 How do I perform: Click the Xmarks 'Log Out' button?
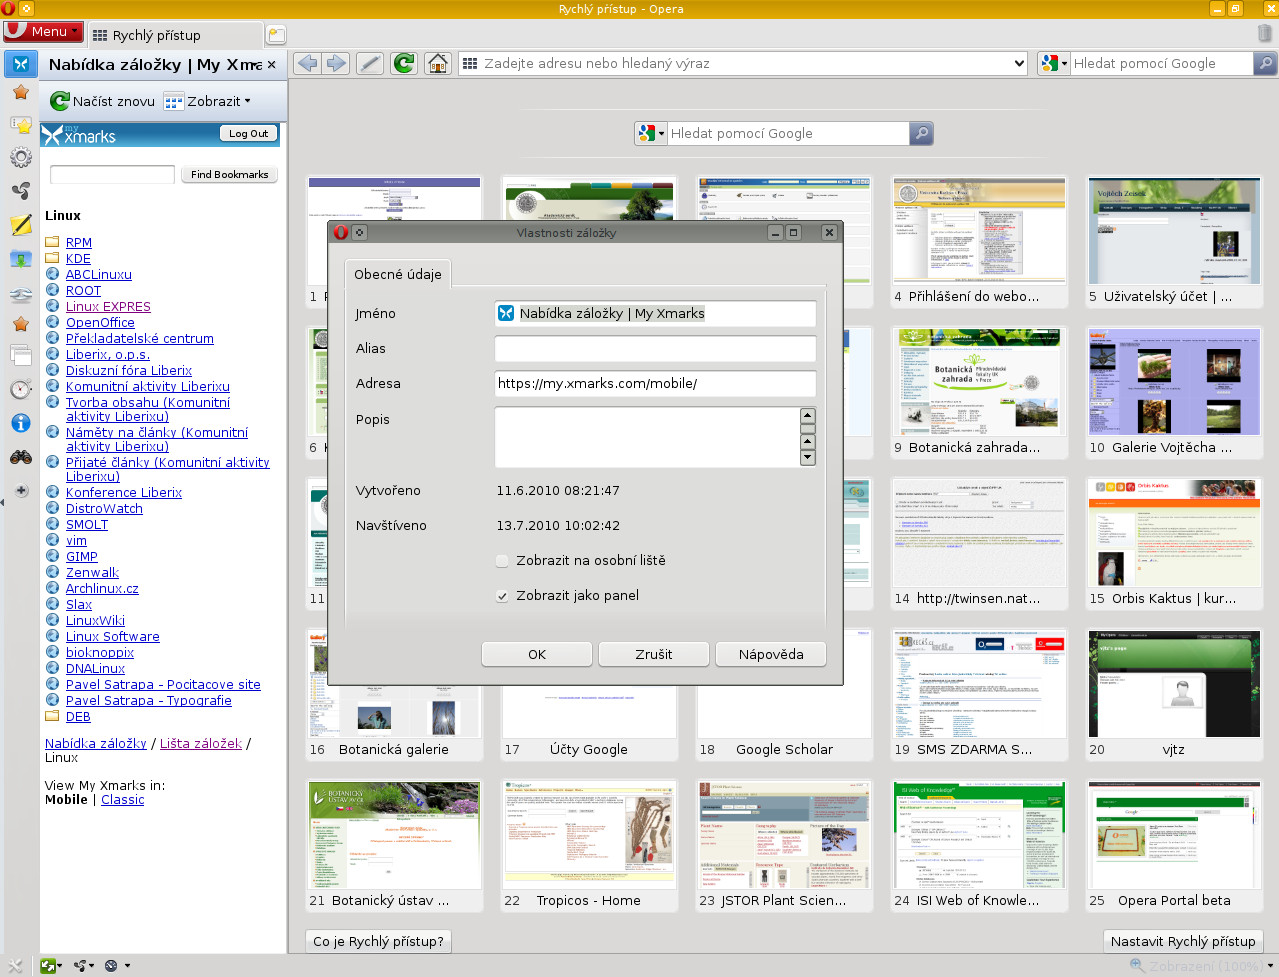tap(248, 134)
